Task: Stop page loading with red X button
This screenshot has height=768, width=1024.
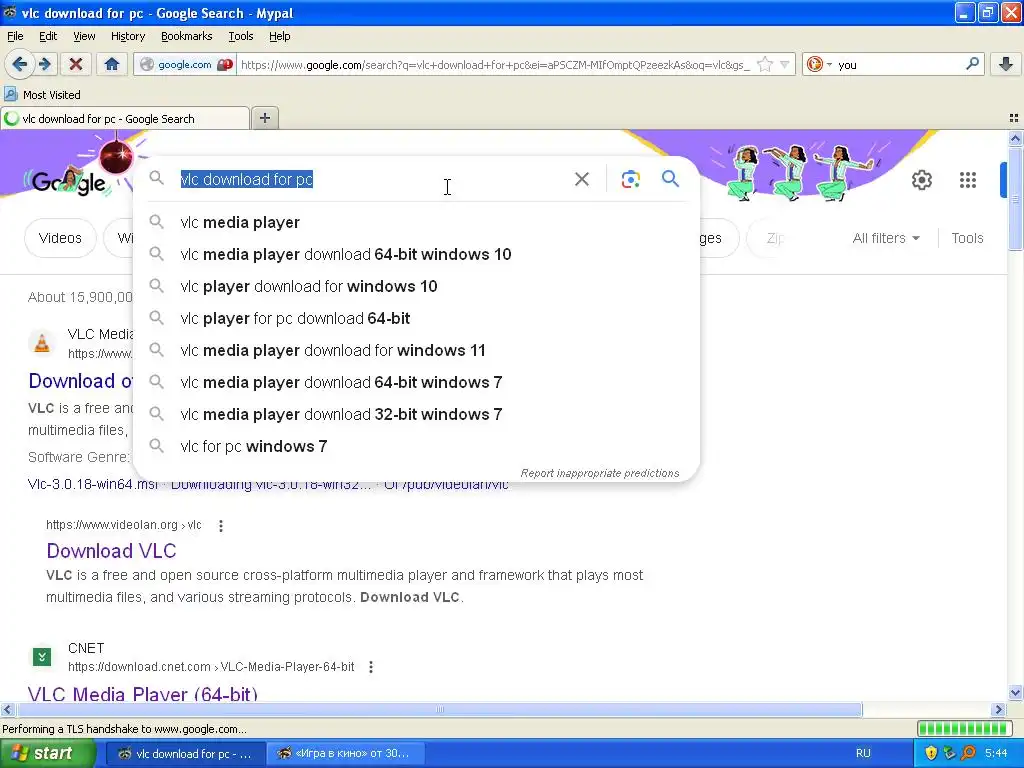Action: (76, 64)
